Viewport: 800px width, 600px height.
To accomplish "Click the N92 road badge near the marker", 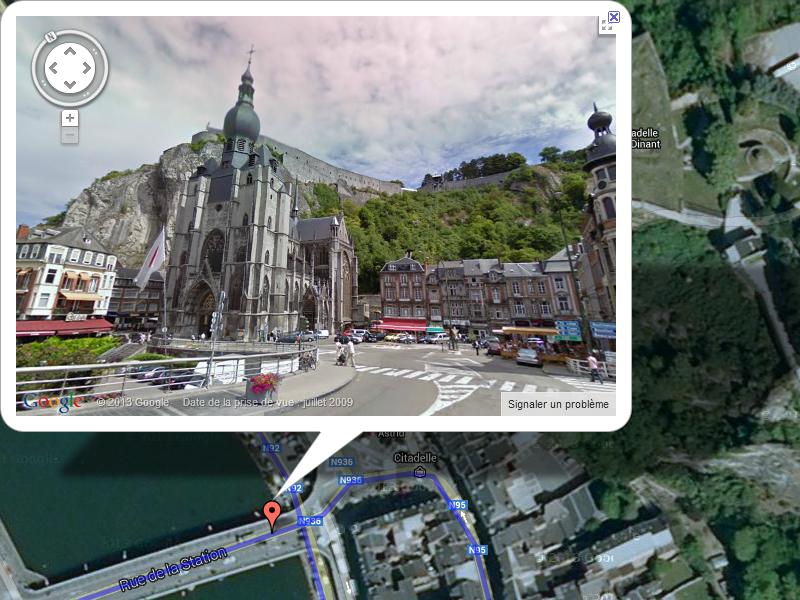I will point(293,488).
